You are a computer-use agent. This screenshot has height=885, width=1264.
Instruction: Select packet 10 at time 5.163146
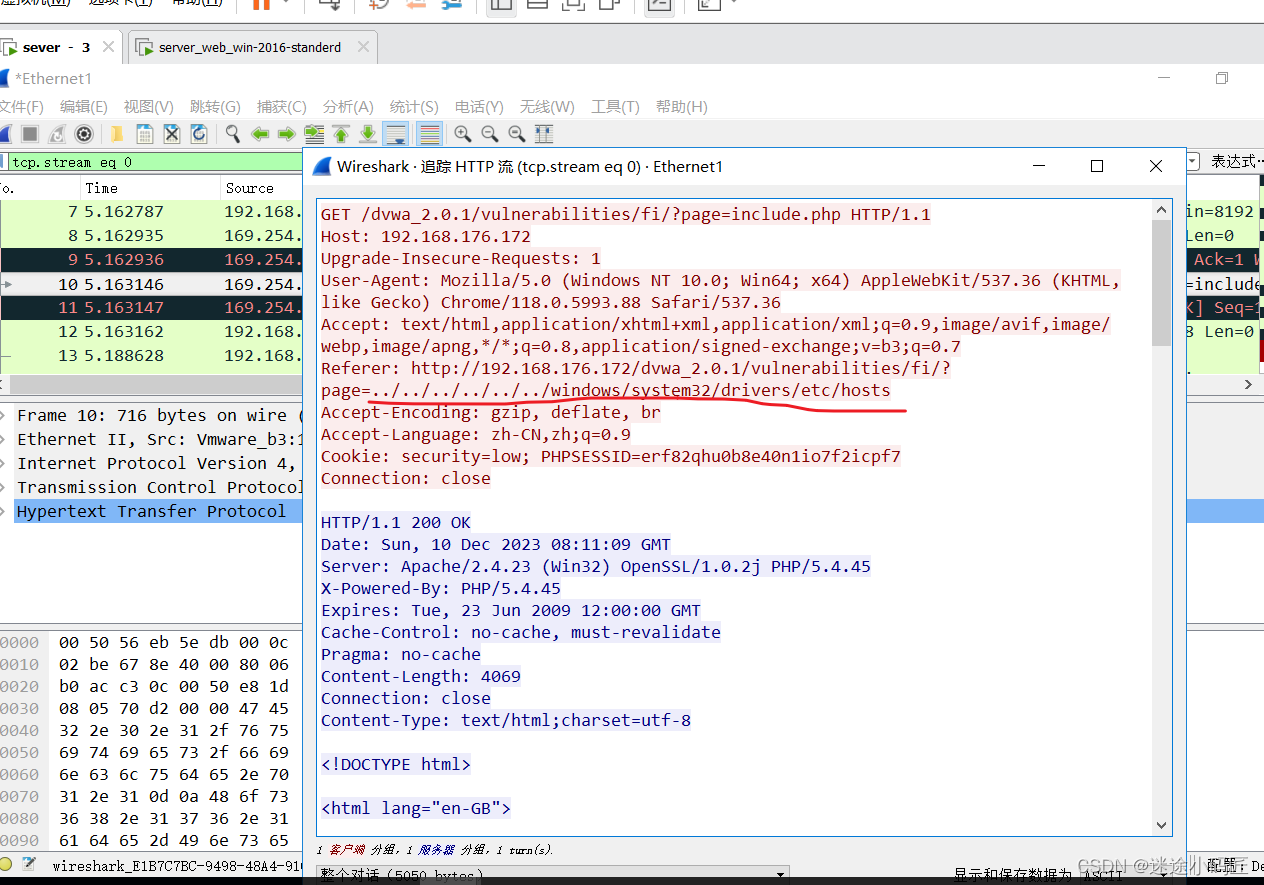click(x=151, y=284)
